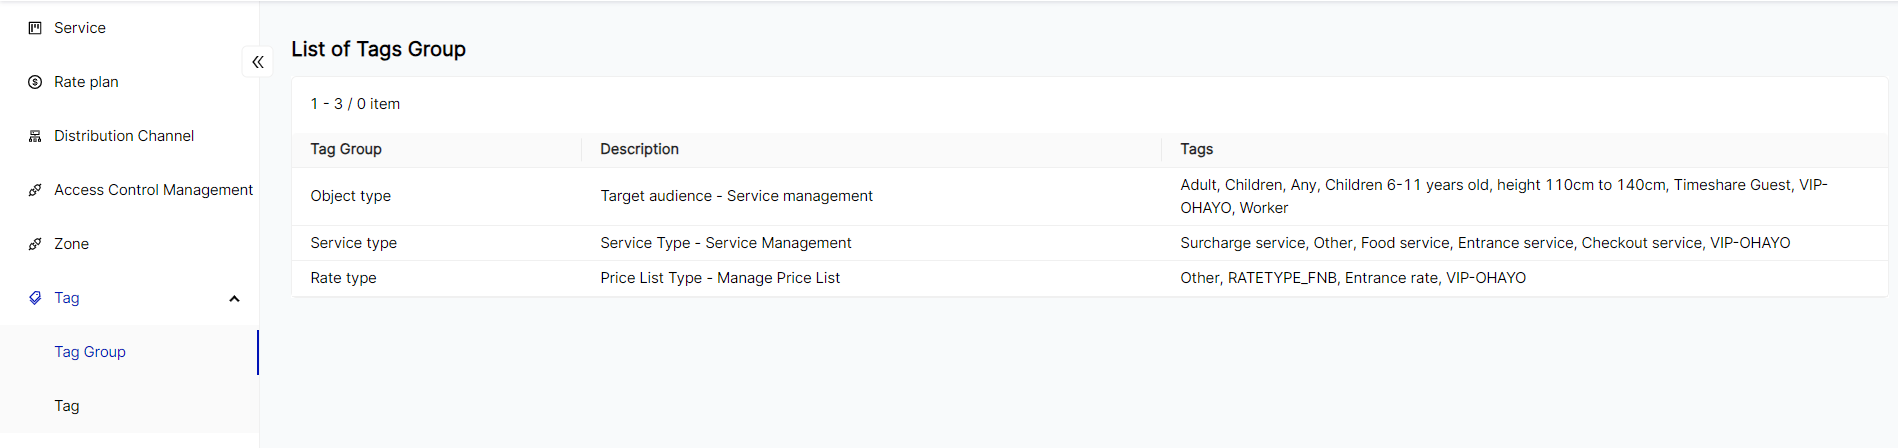This screenshot has height=448, width=1898.
Task: Click the Zone sidebar icon
Action: 35,244
